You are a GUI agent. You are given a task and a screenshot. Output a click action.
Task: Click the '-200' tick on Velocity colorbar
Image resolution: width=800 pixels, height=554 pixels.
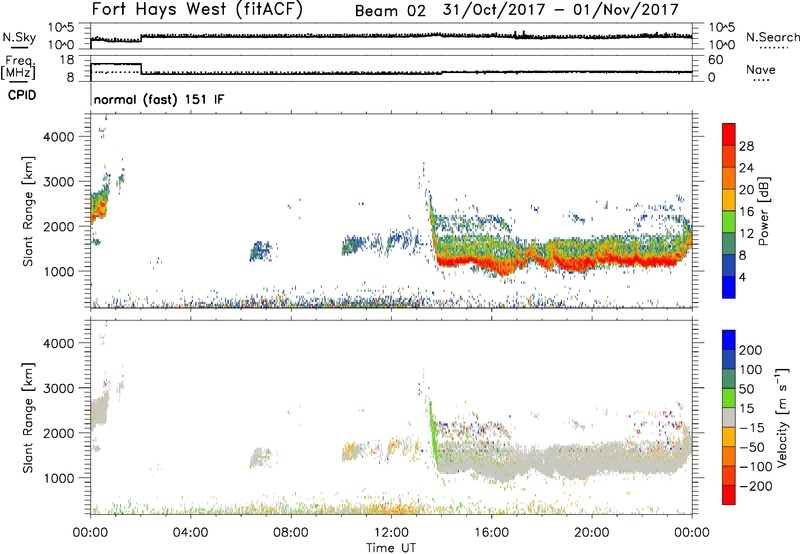click(755, 486)
